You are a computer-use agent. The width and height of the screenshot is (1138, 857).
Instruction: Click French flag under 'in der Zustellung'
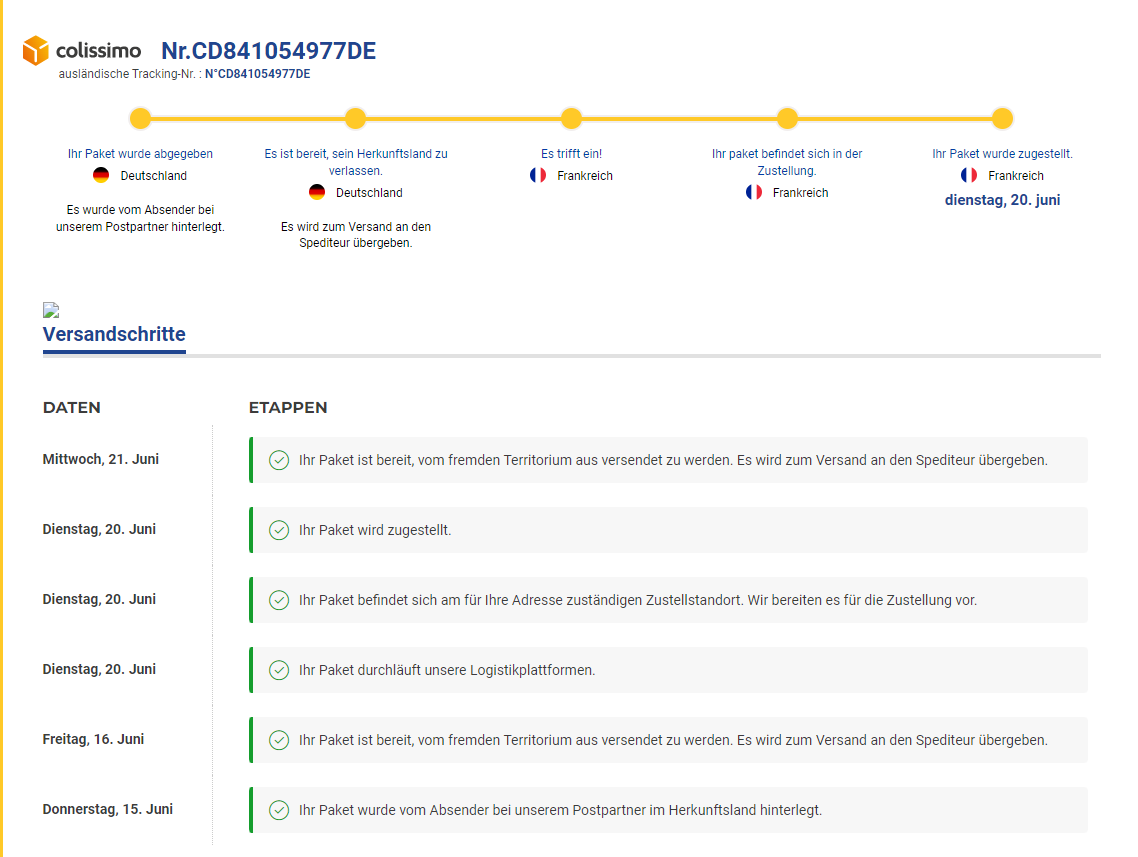click(754, 193)
